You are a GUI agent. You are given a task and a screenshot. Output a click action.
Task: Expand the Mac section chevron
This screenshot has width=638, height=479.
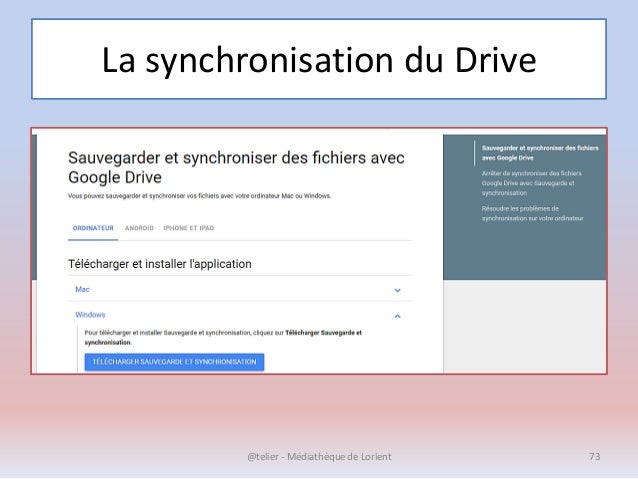398,290
